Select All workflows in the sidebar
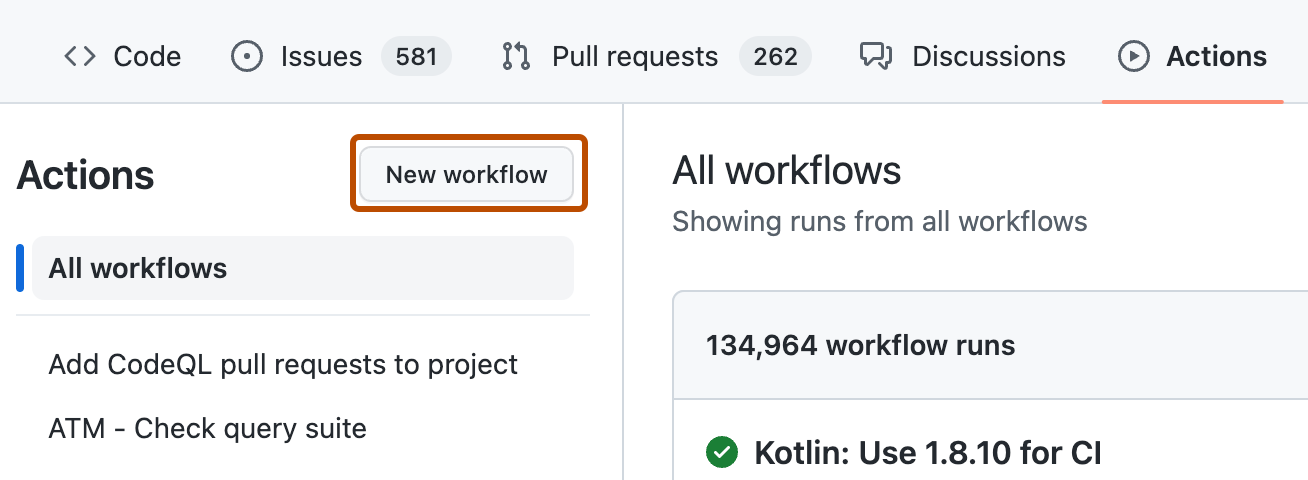Image resolution: width=1308 pixels, height=480 pixels. click(138, 268)
